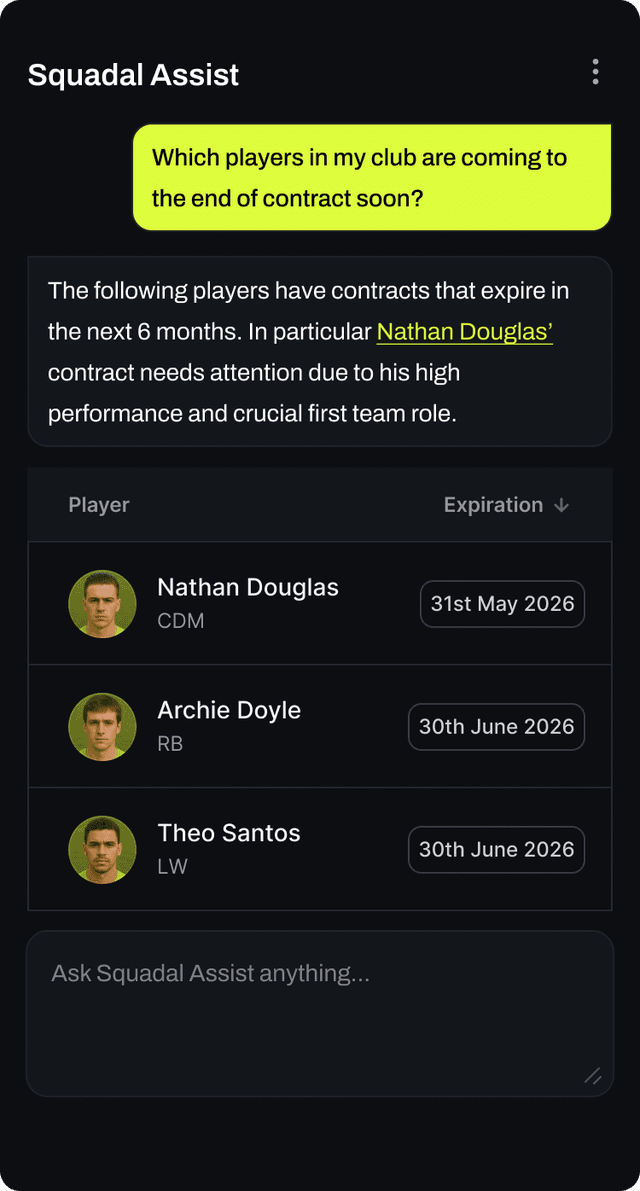Click the RB position label

pos(169,744)
